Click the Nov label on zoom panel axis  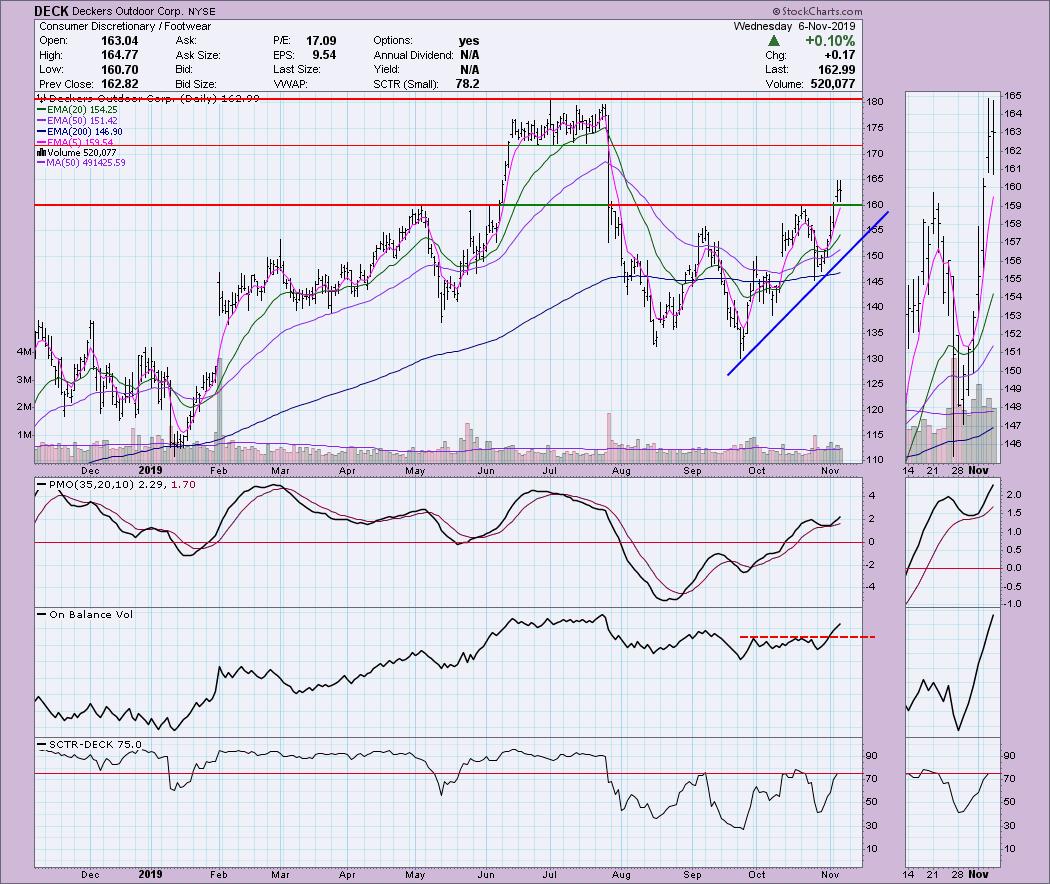(x=978, y=874)
